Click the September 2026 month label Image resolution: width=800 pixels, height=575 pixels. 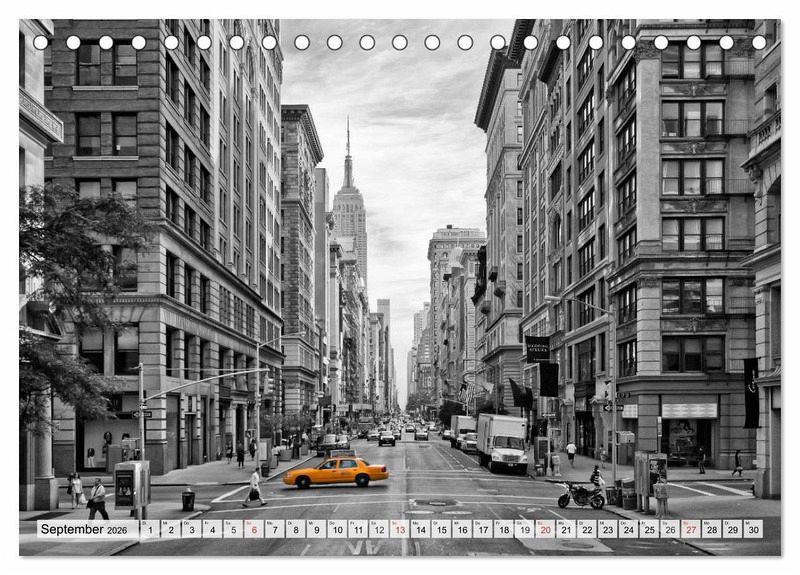coord(86,529)
